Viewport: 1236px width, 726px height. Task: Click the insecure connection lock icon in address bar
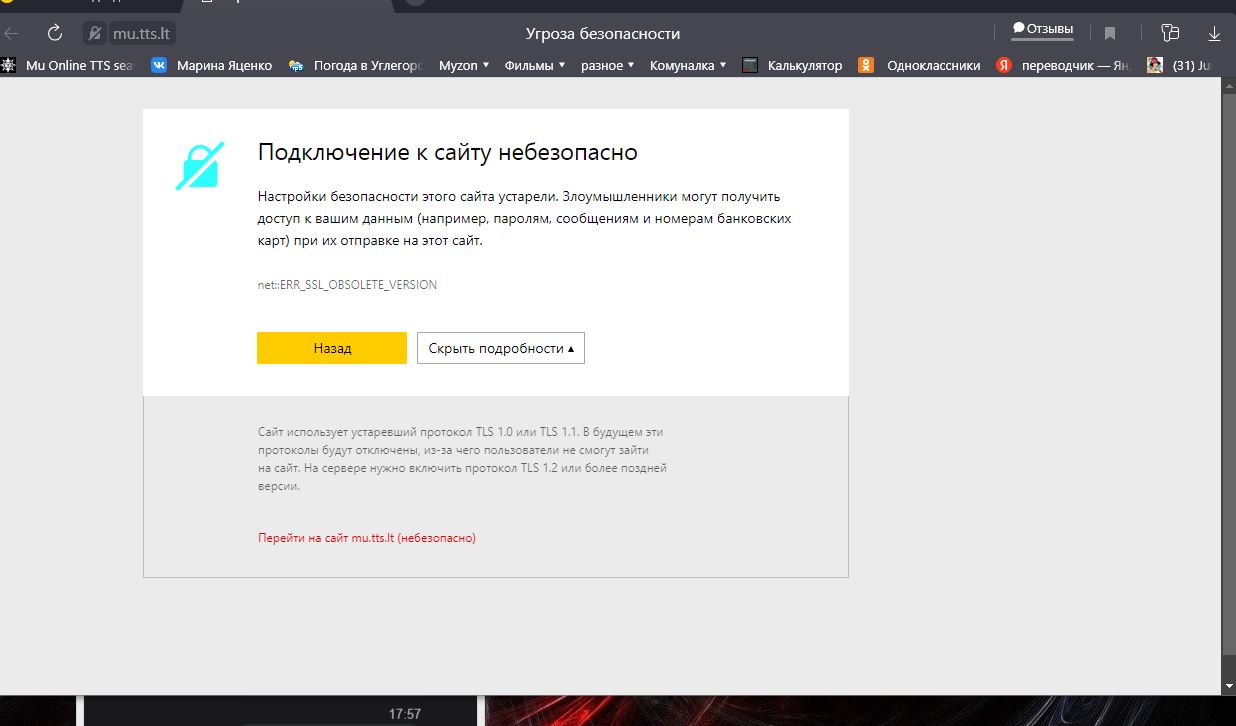tap(96, 33)
